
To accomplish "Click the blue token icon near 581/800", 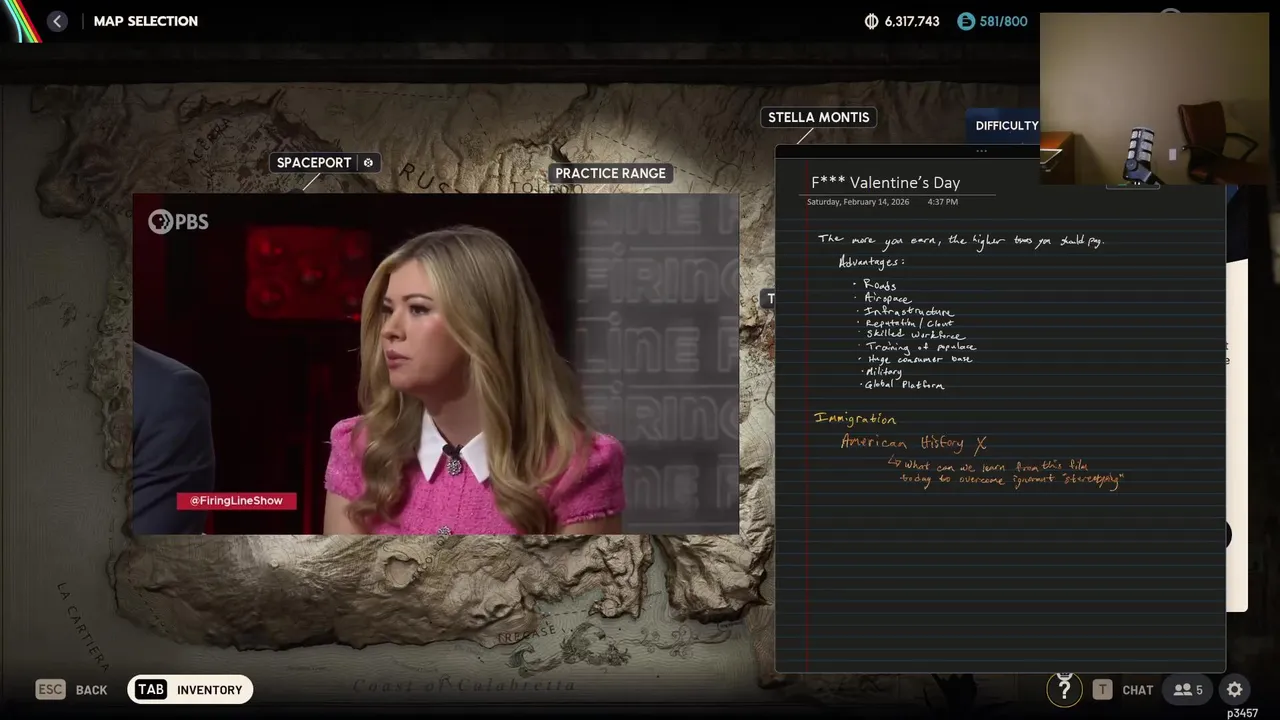I will pyautogui.click(x=965, y=21).
